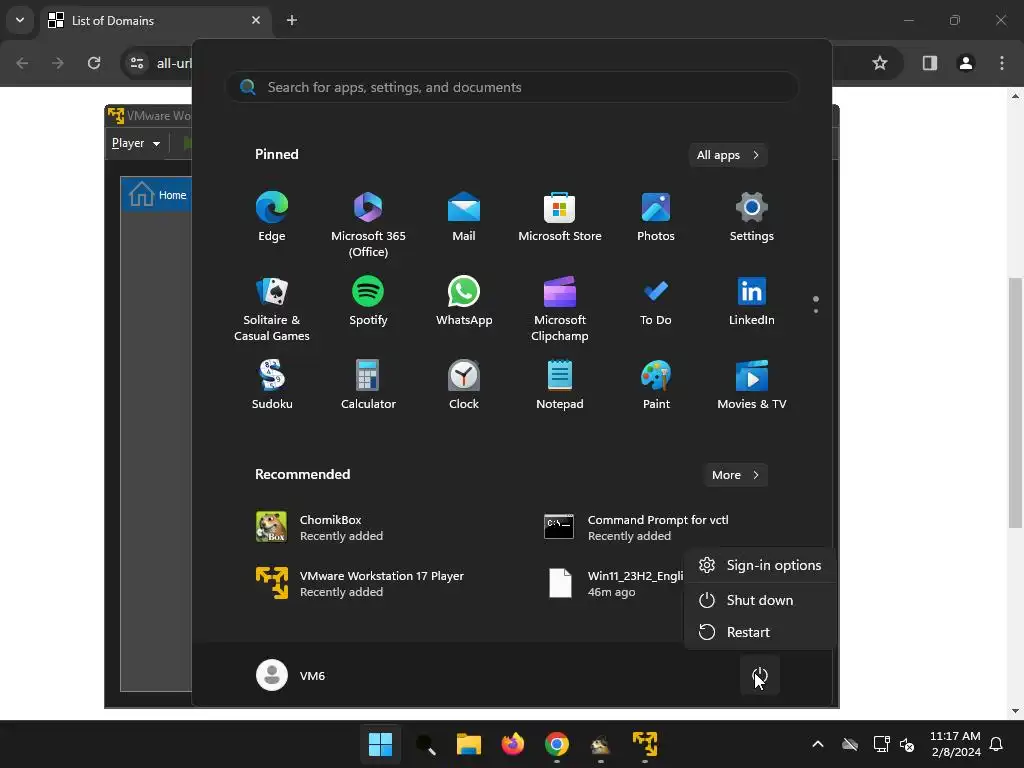Viewport: 1024px width, 768px height.
Task: Open Chrome three-dot menu
Action: pyautogui.click(x=1002, y=63)
